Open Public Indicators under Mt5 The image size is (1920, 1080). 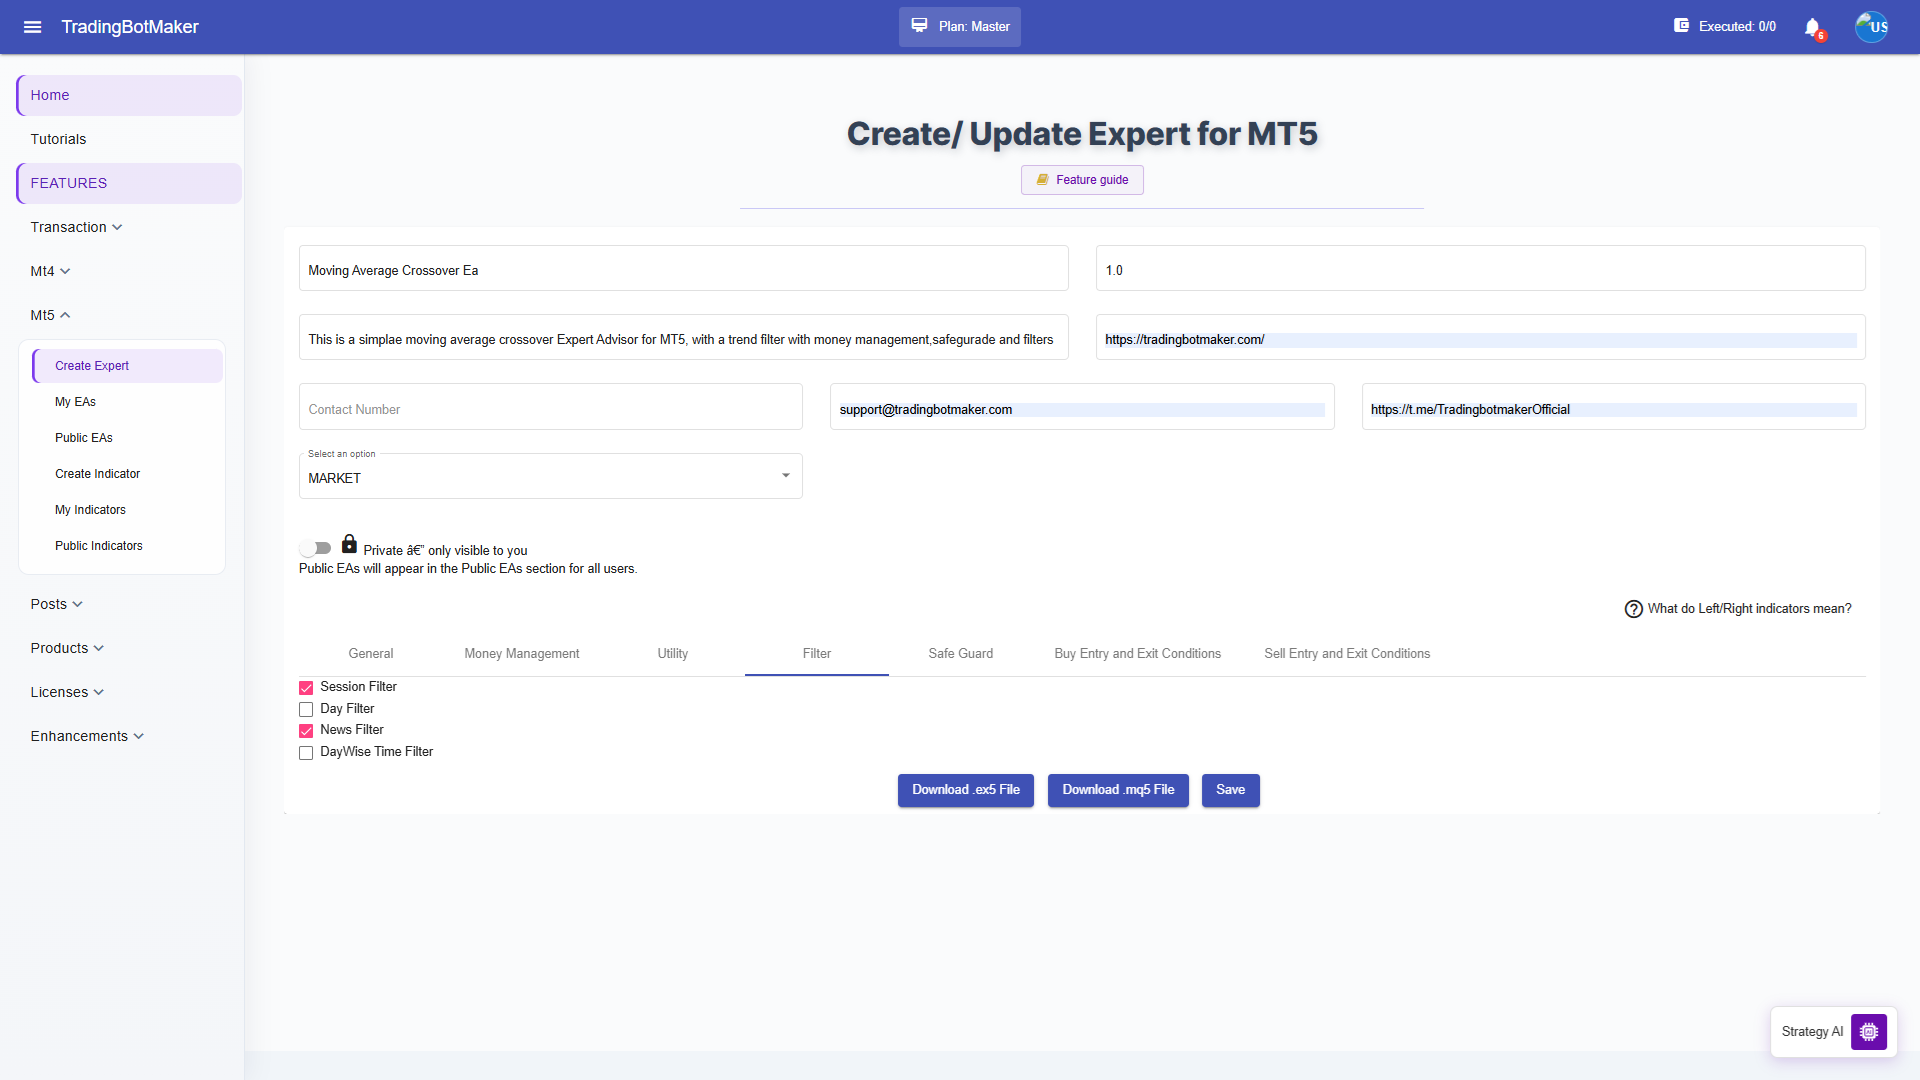pos(128,546)
